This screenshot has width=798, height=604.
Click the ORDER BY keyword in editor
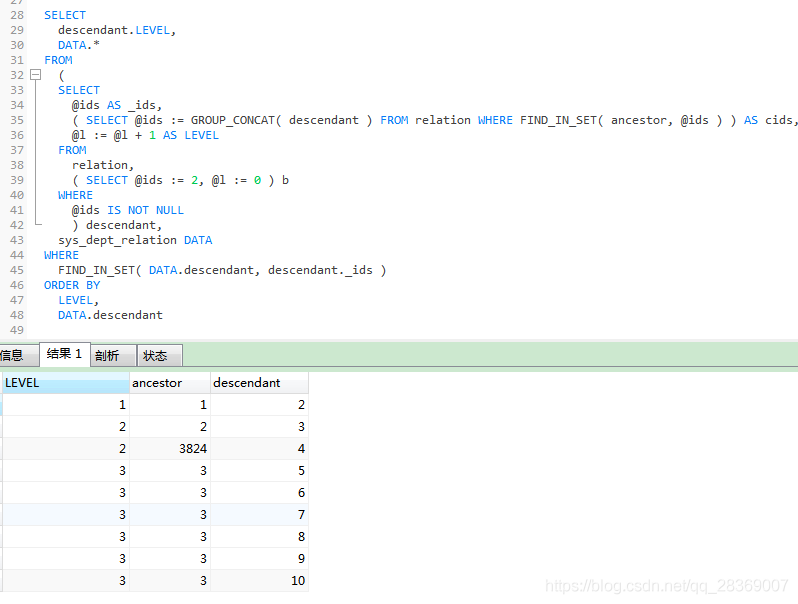pos(72,285)
